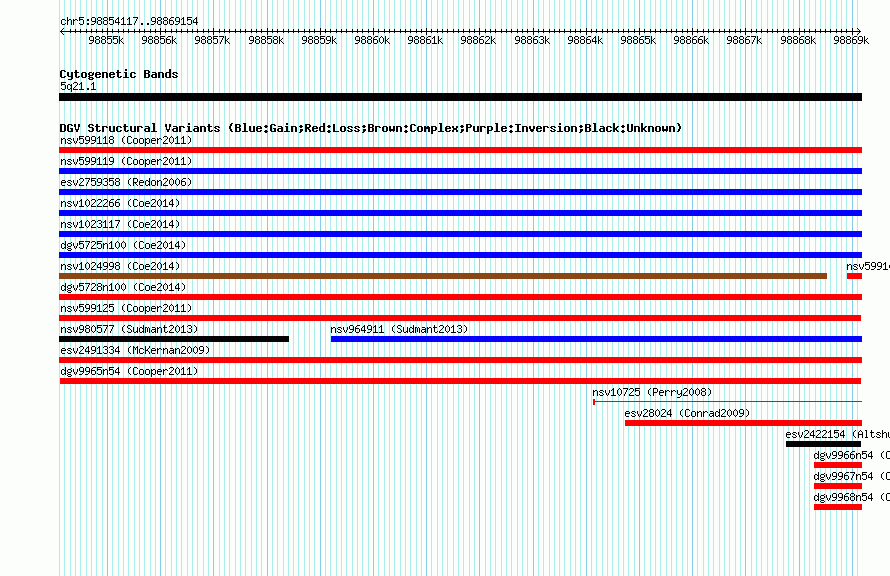This screenshot has width=890, height=576.
Task: Select the thin red line under nsv10725
Action: pos(728,402)
